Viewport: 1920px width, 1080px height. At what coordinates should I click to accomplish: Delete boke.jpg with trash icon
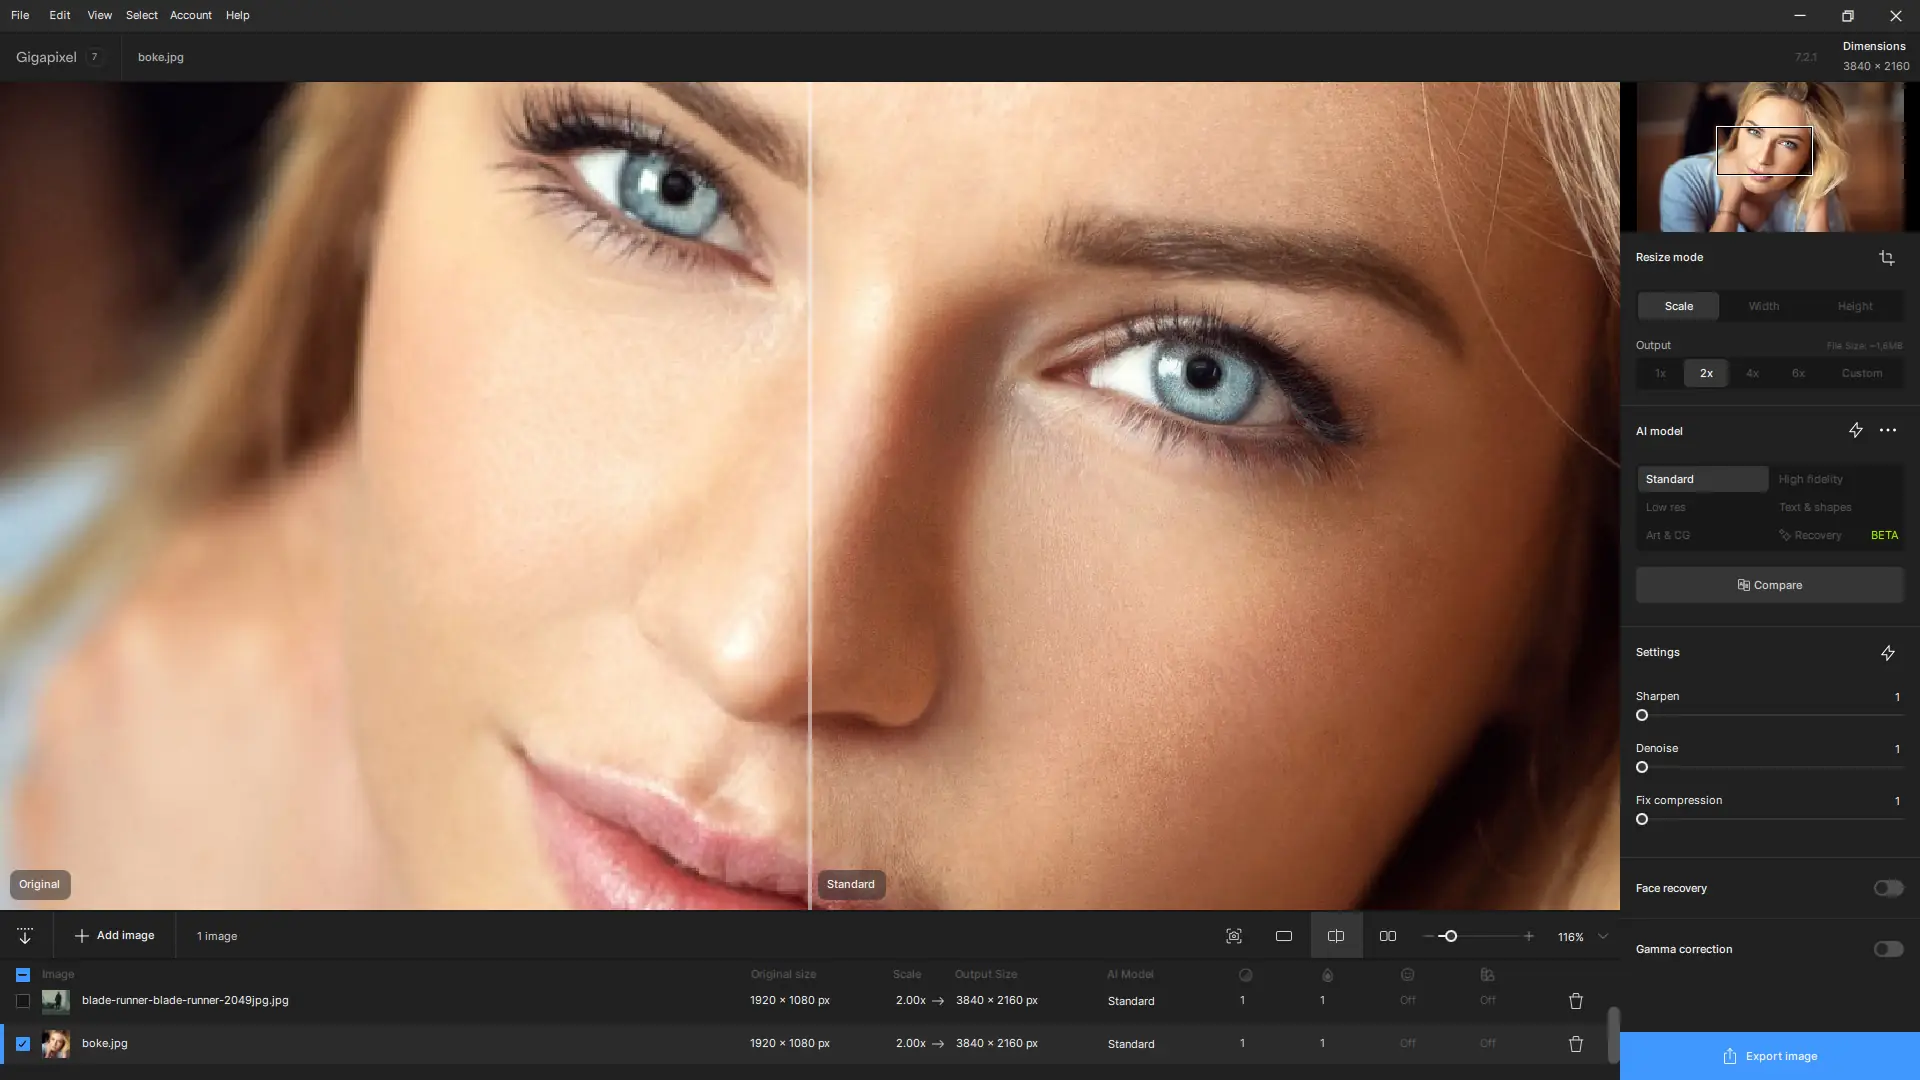coord(1575,1044)
